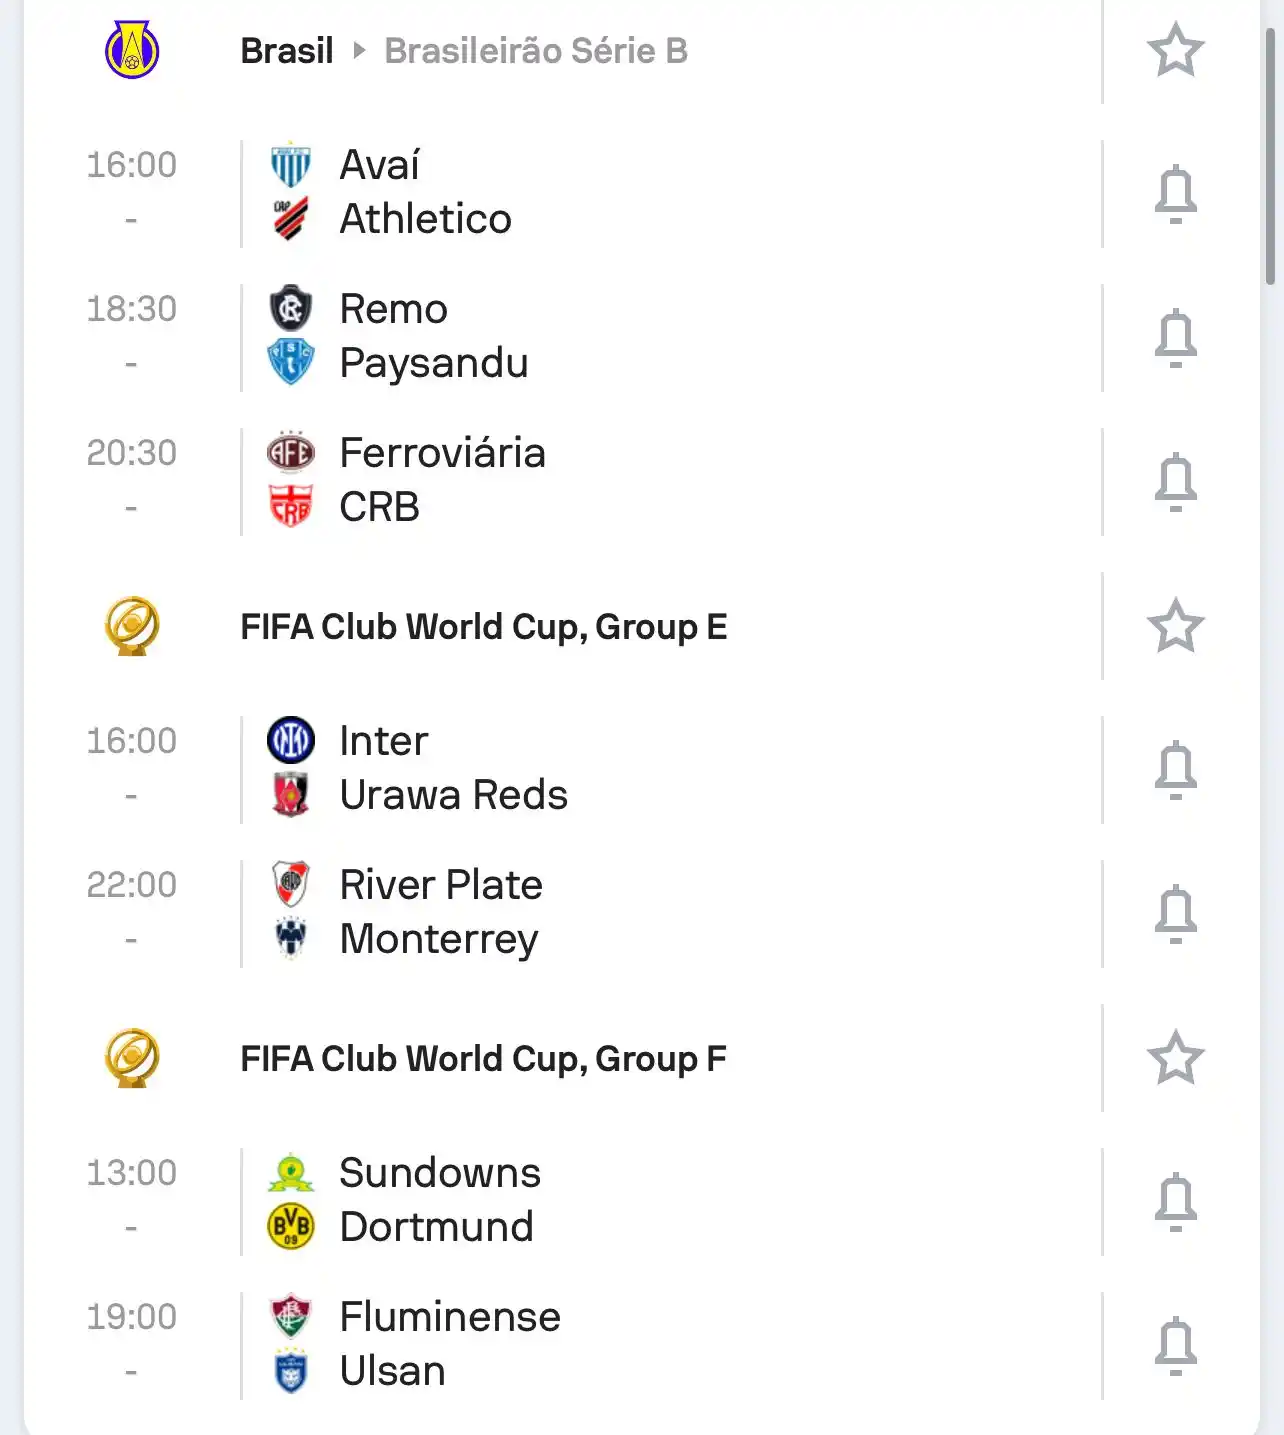Set bell reminder for Ferroviária vs CRB

tap(1175, 482)
